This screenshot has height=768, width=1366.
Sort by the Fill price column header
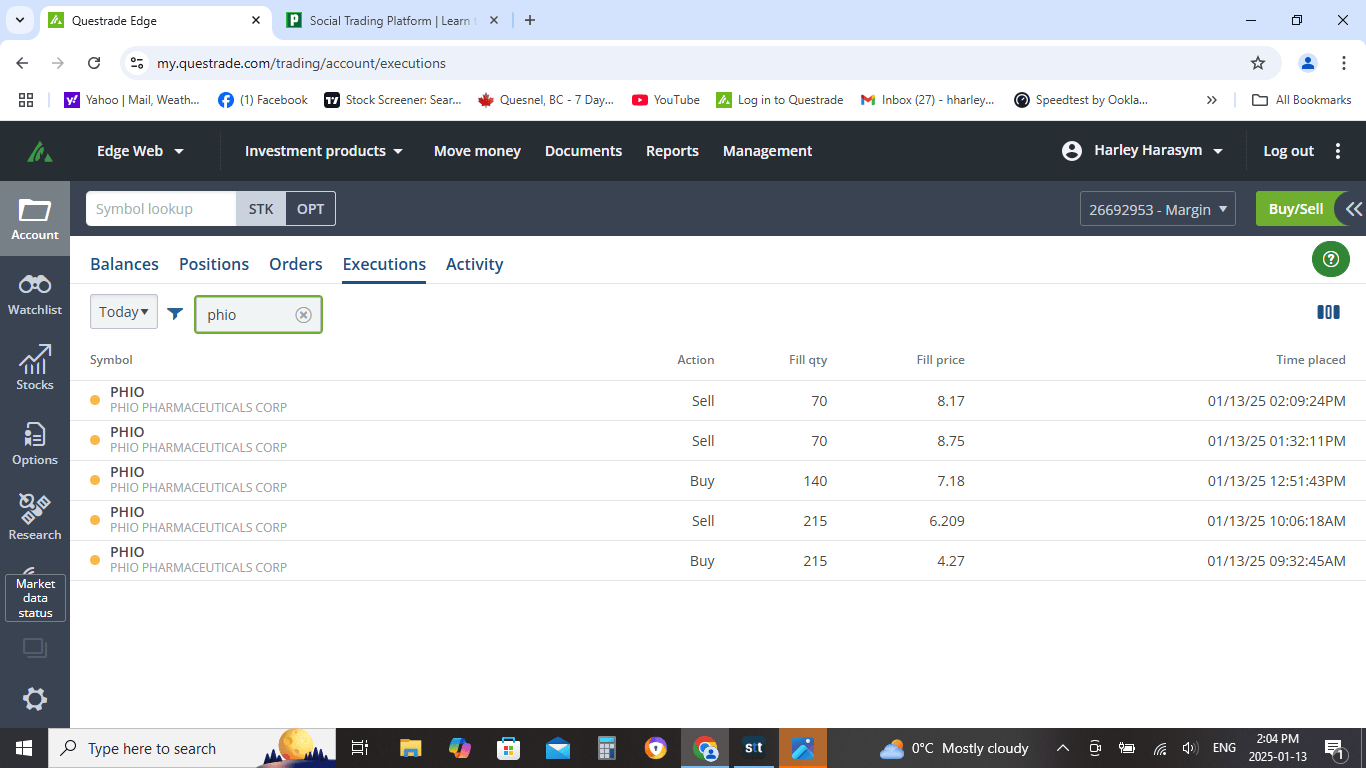tap(940, 360)
